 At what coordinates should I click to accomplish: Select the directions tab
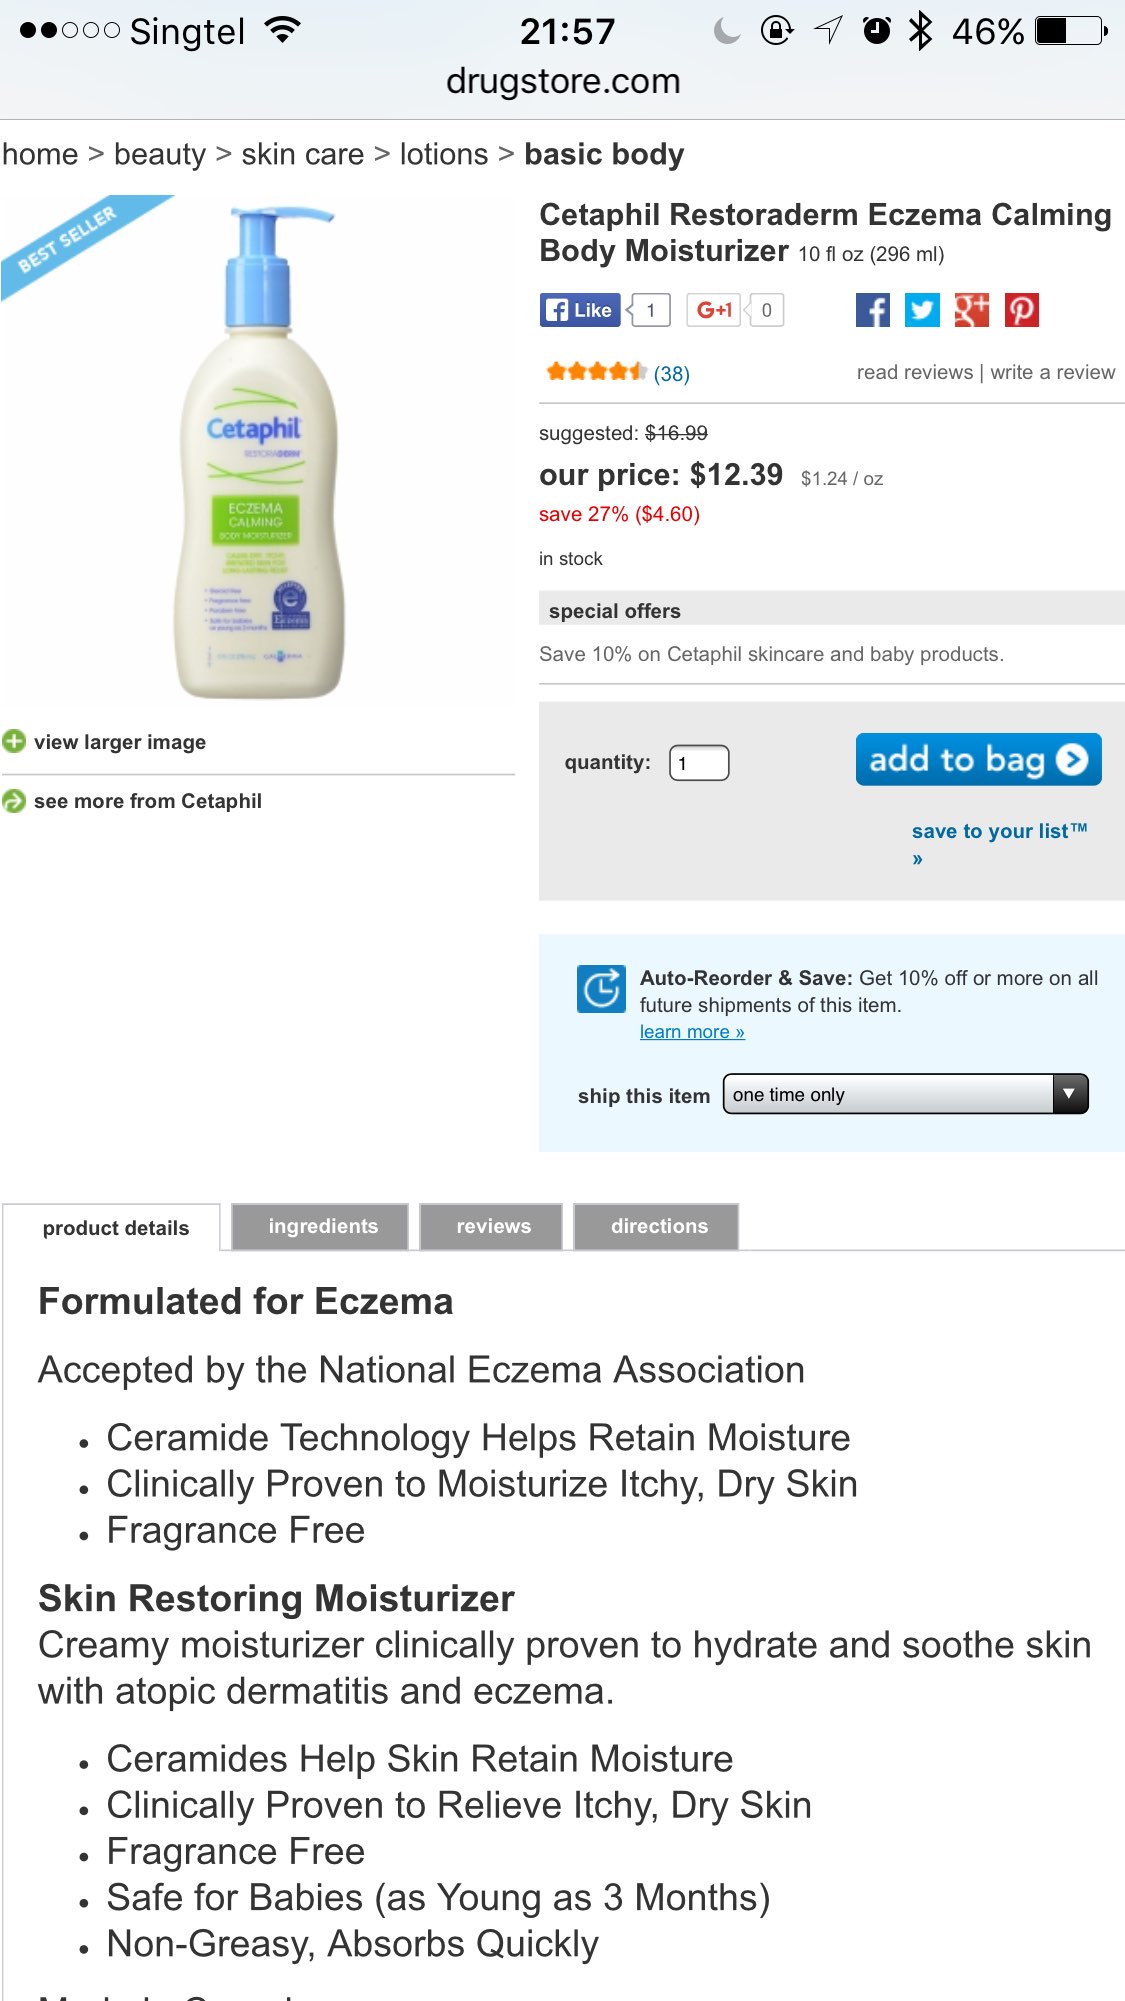coord(658,1226)
